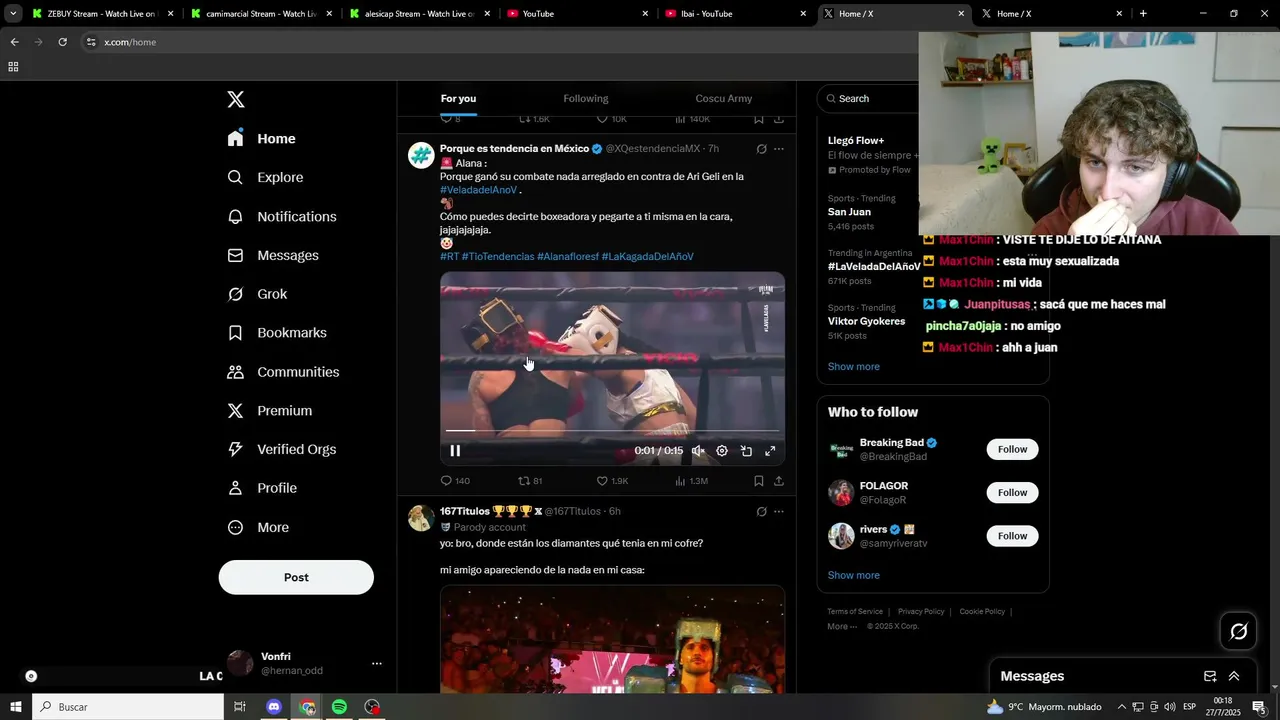Viewport: 1280px width, 720px height.
Task: Show more Who to follow suggestions
Action: tap(854, 575)
